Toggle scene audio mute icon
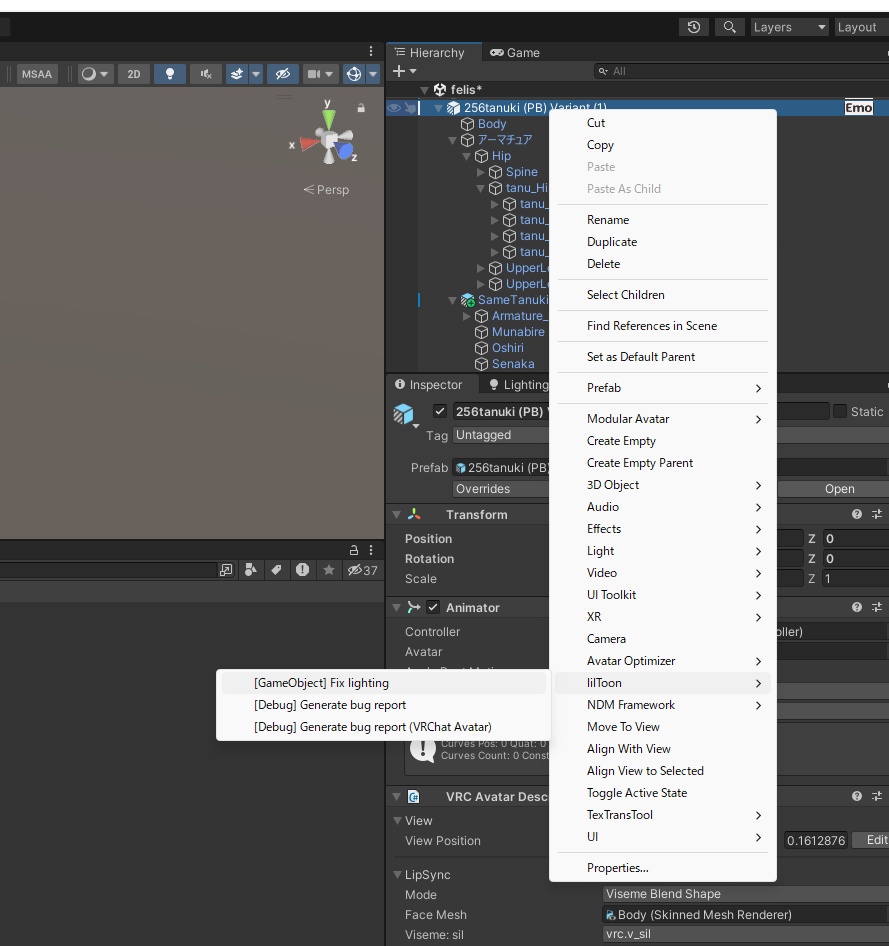Image resolution: width=889 pixels, height=946 pixels. [x=206, y=74]
